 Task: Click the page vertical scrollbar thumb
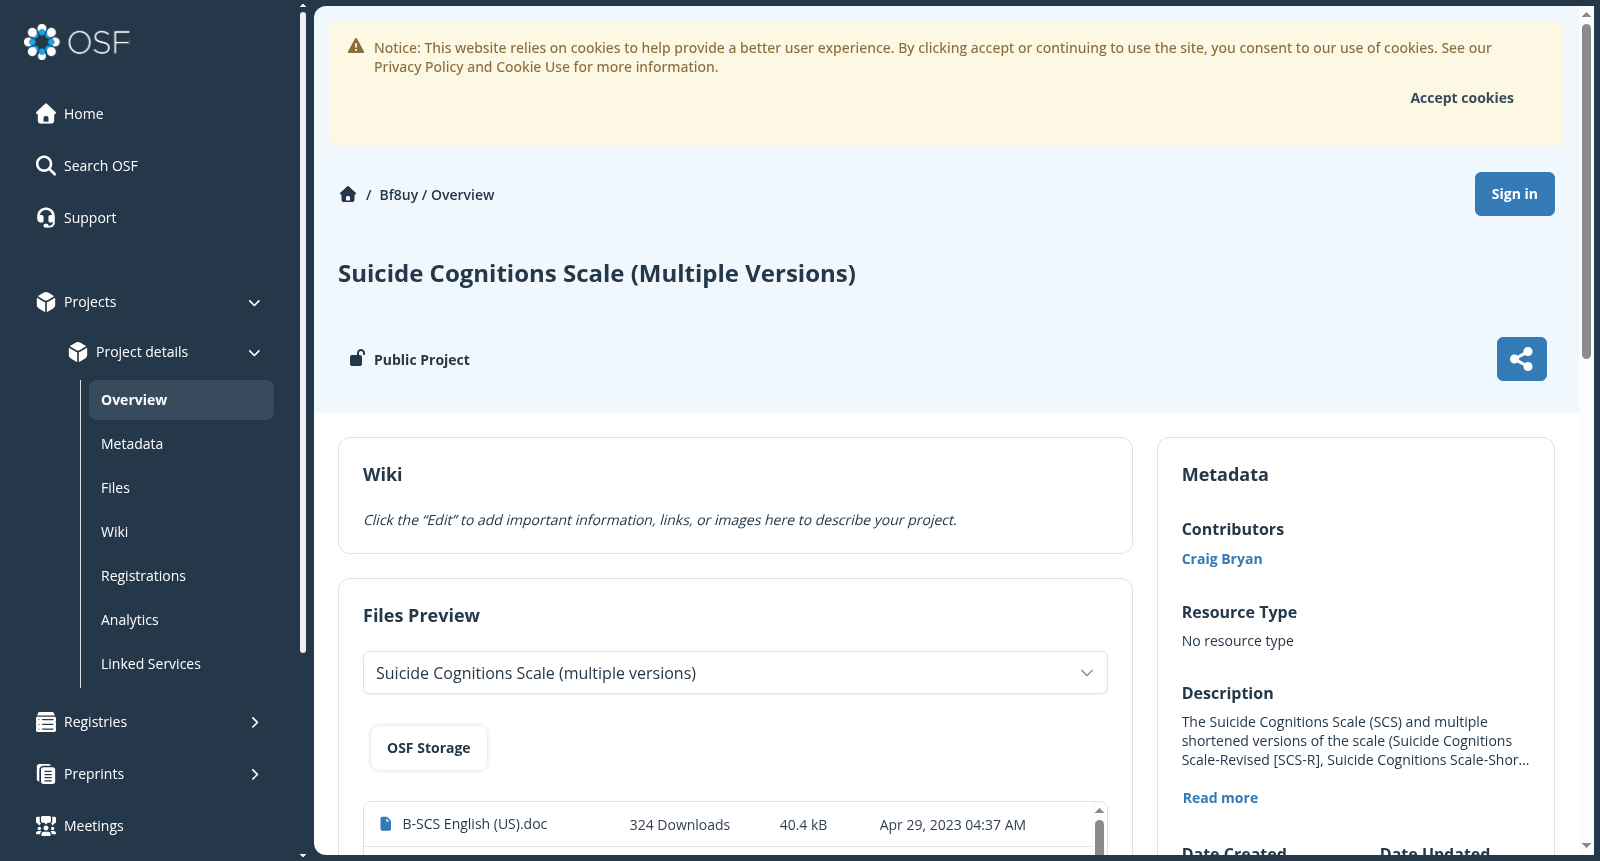pyautogui.click(x=1586, y=190)
